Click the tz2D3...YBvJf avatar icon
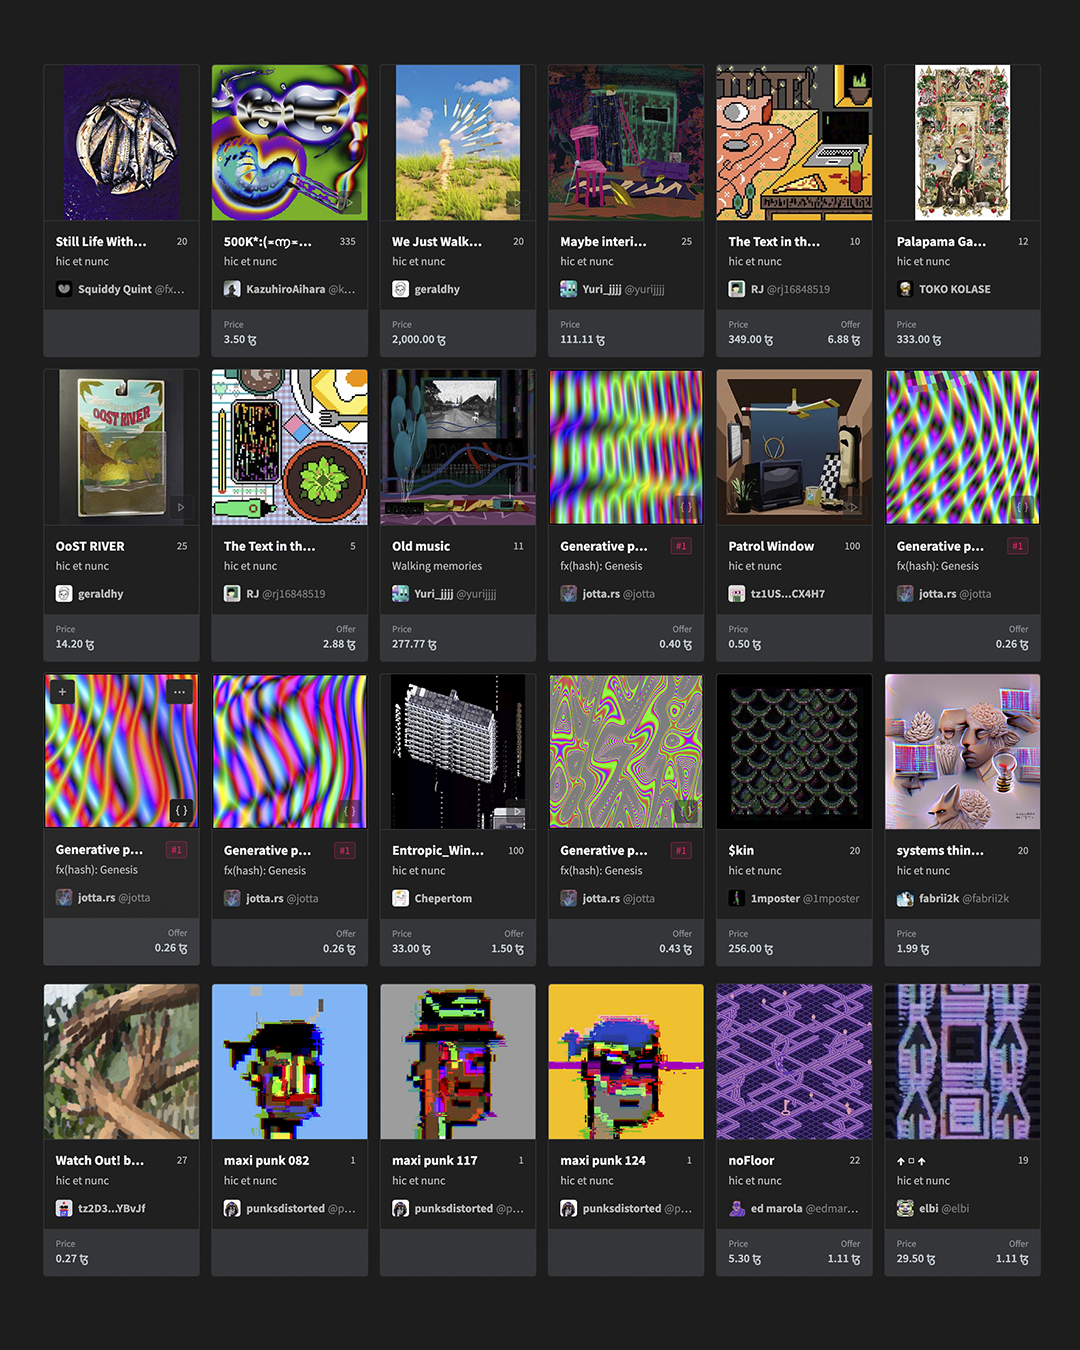The width and height of the screenshot is (1080, 1350). coord(64,1208)
